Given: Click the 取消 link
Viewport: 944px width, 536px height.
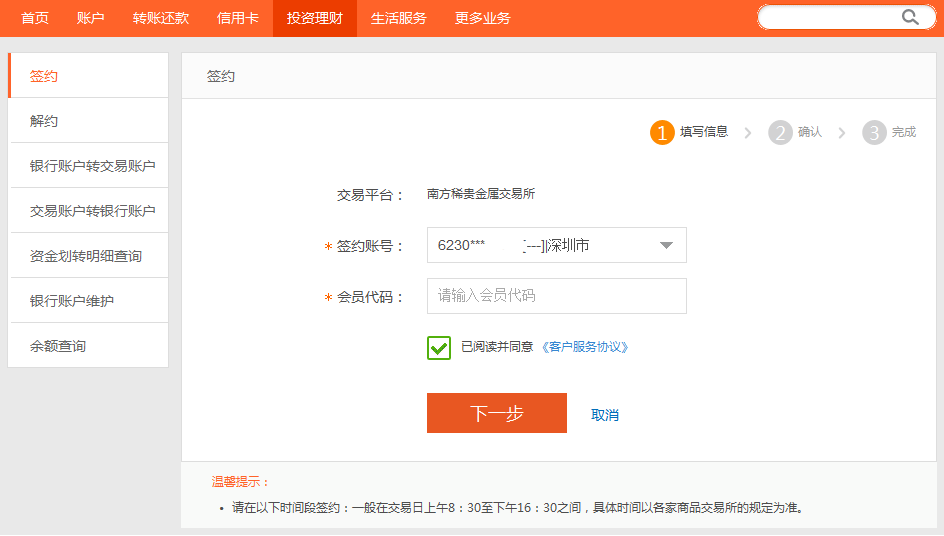Looking at the screenshot, I should click(605, 415).
